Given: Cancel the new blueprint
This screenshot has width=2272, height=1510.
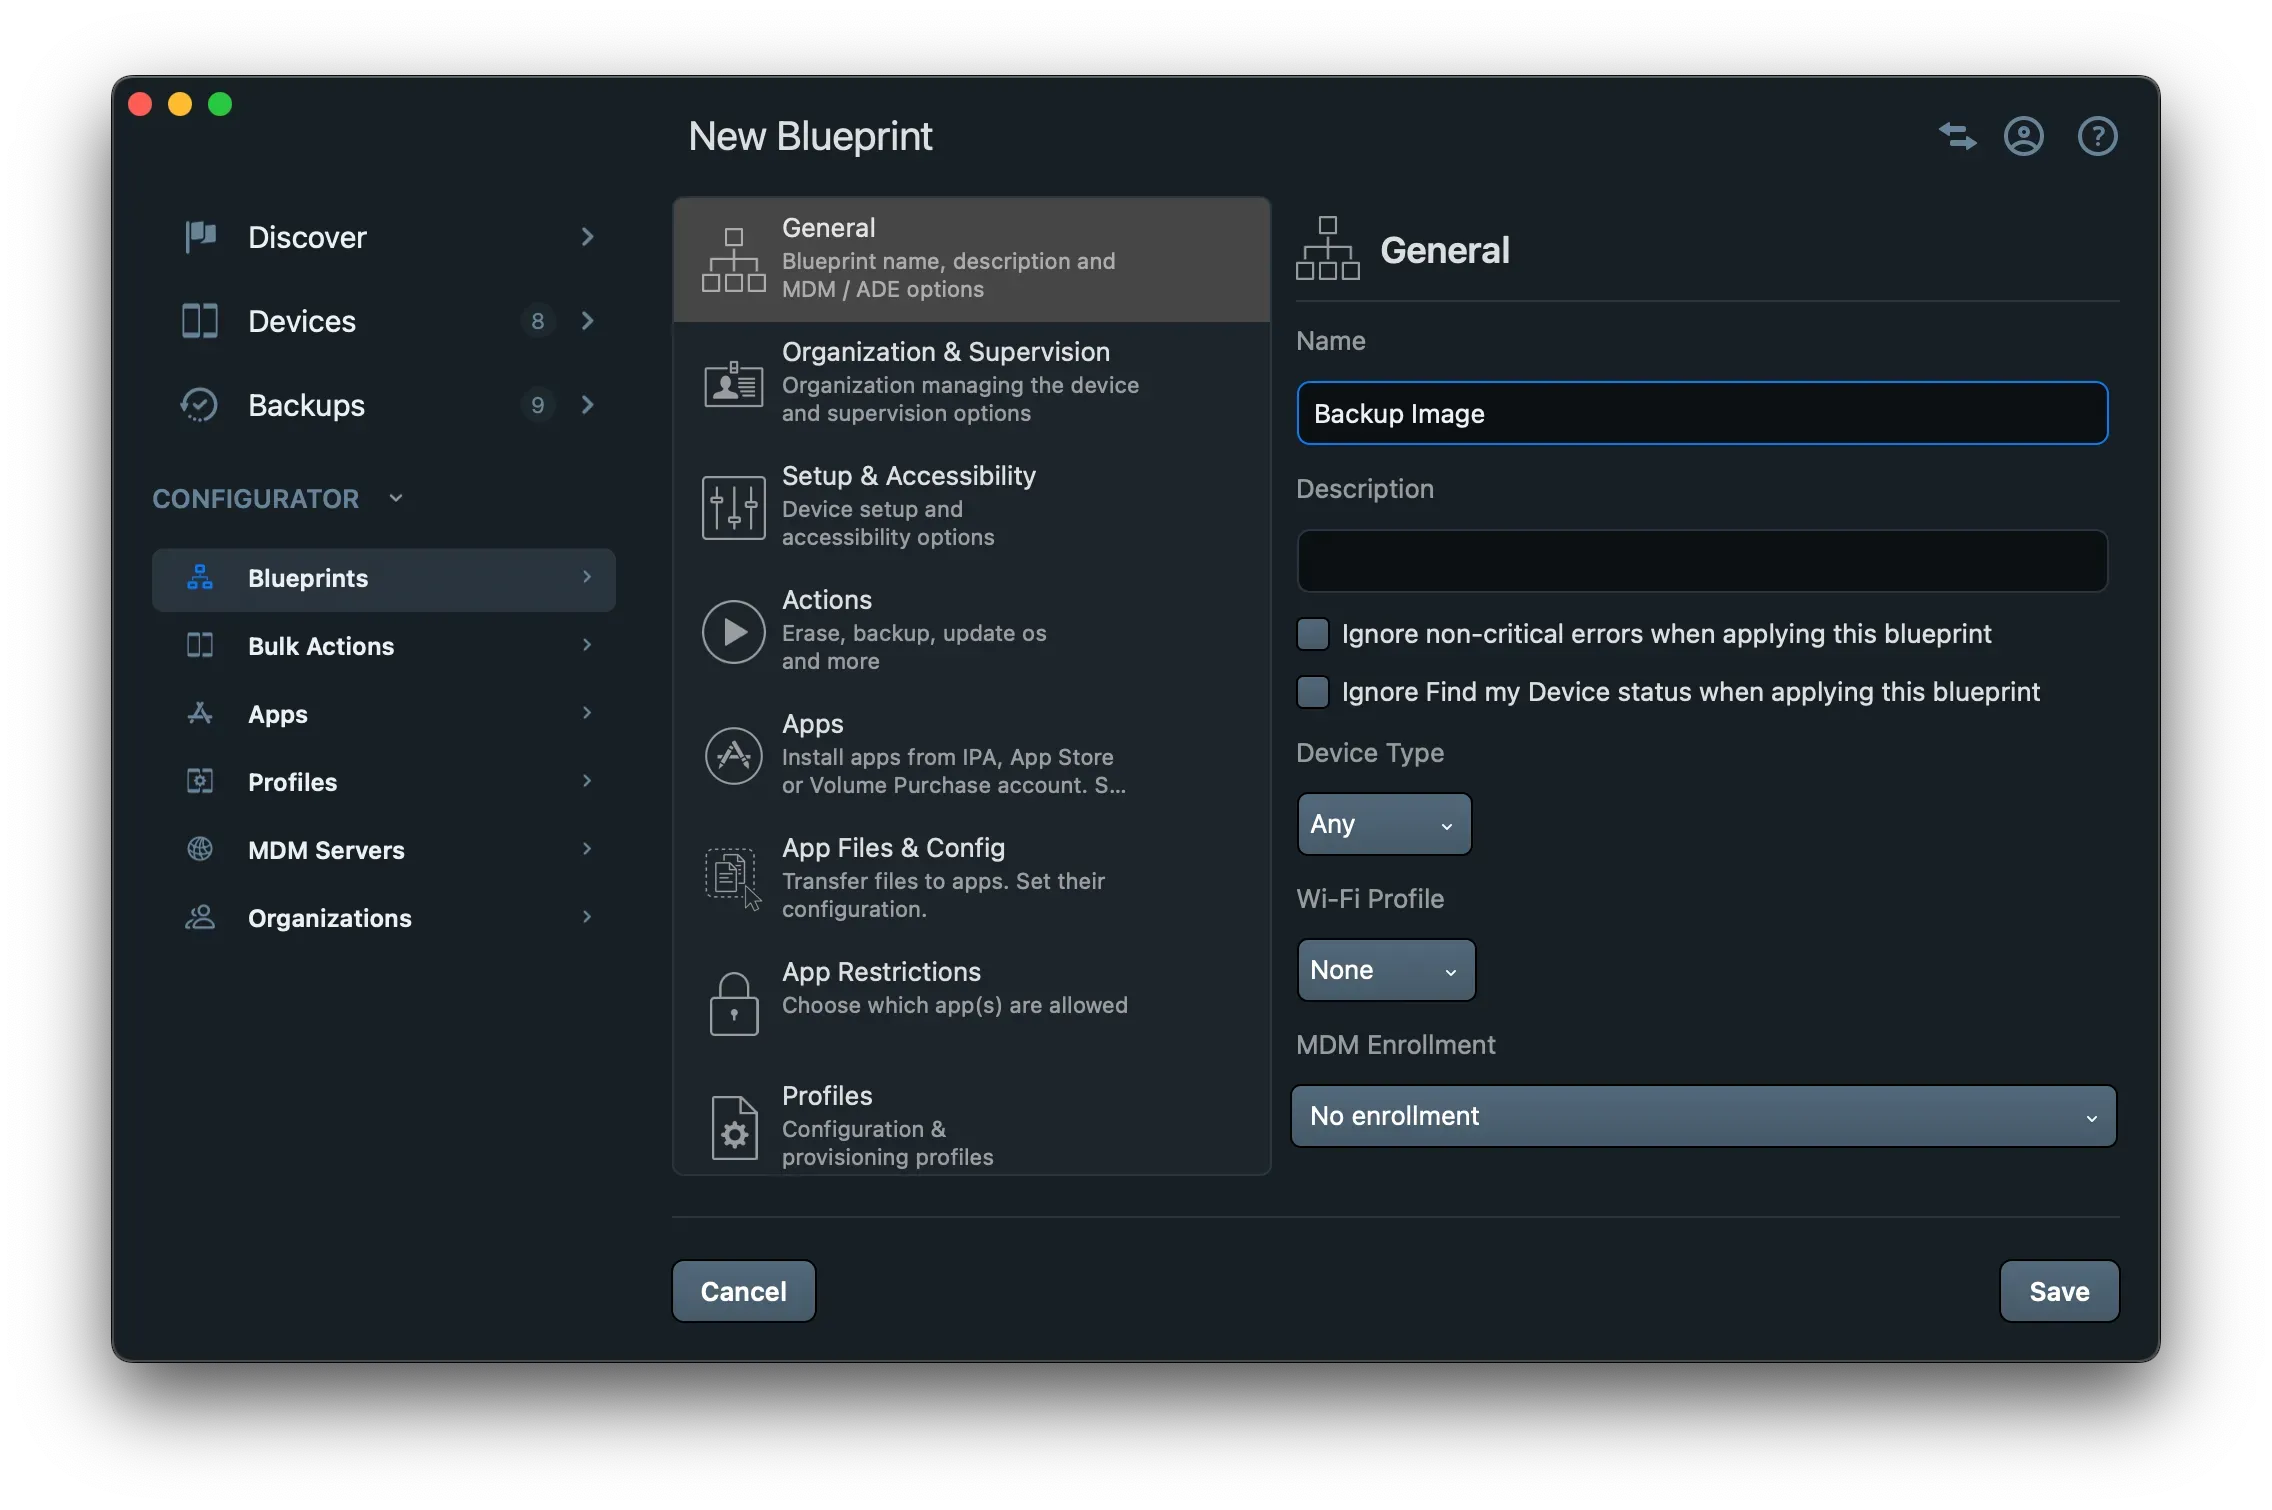Looking at the screenshot, I should tap(743, 1291).
